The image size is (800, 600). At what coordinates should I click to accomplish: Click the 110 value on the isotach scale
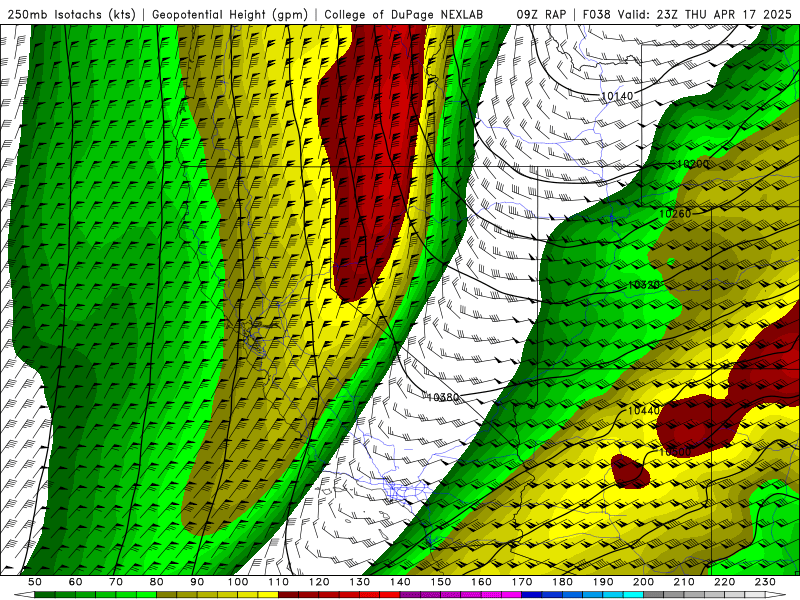[279, 582]
